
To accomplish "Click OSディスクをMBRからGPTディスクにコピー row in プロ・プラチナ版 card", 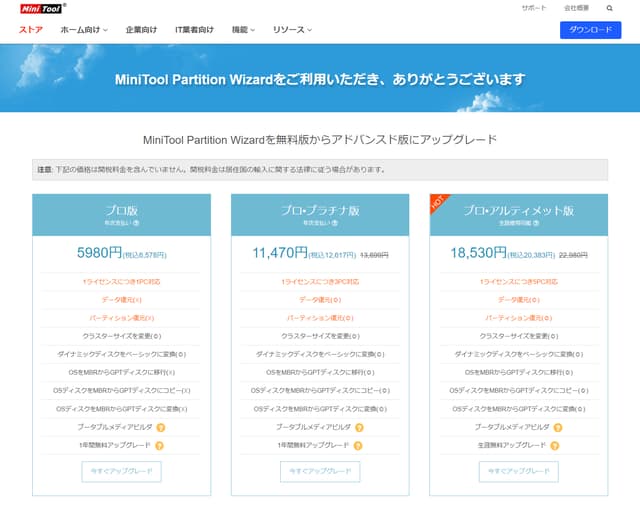I will pos(320,391).
